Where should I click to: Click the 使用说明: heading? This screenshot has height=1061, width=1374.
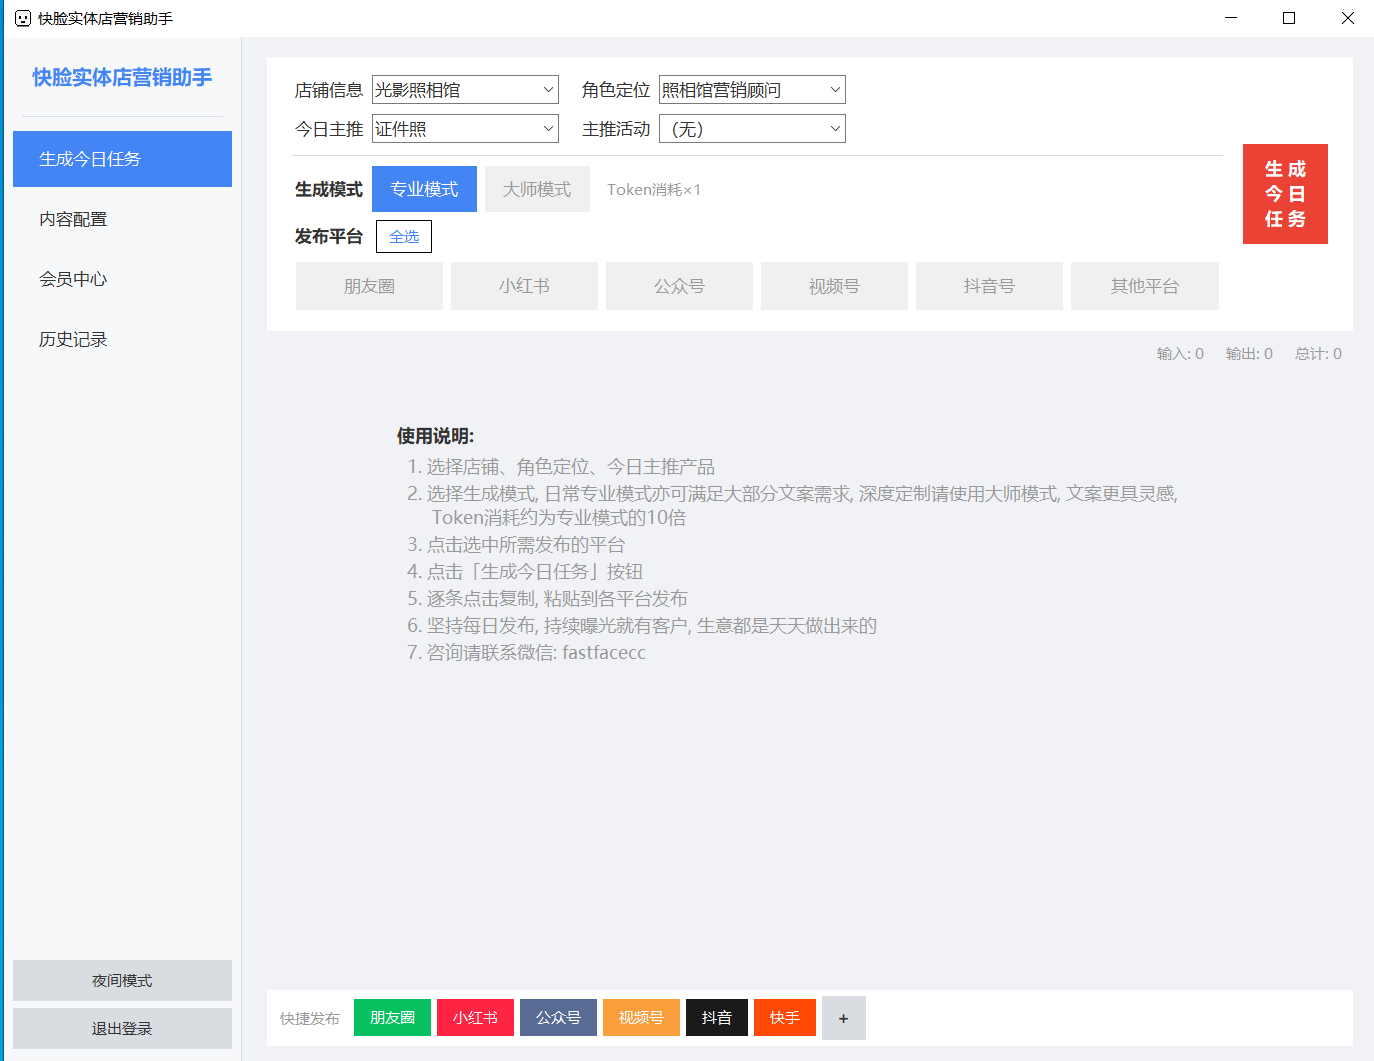click(x=435, y=436)
